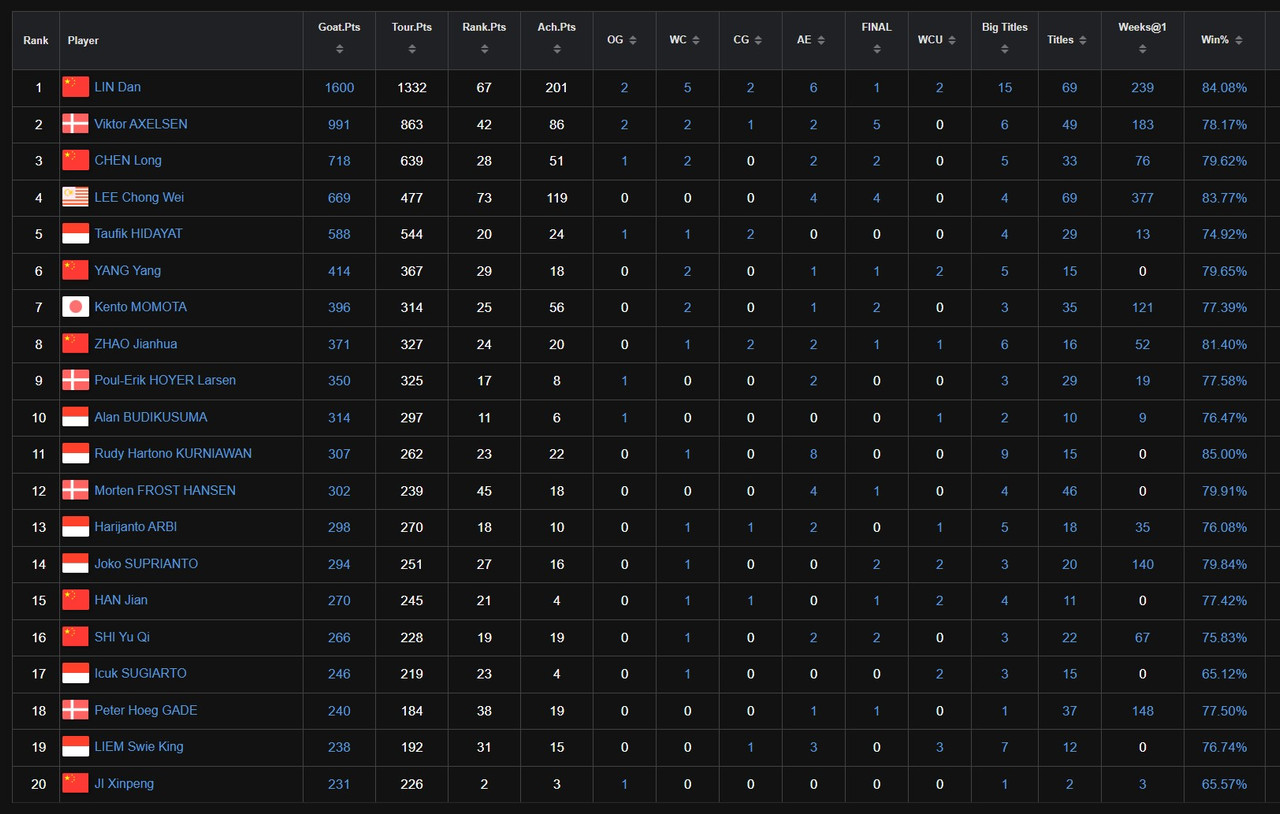The width and height of the screenshot is (1280, 814).
Task: Click AXELSEN's FINAL value 5
Action: 876,124
